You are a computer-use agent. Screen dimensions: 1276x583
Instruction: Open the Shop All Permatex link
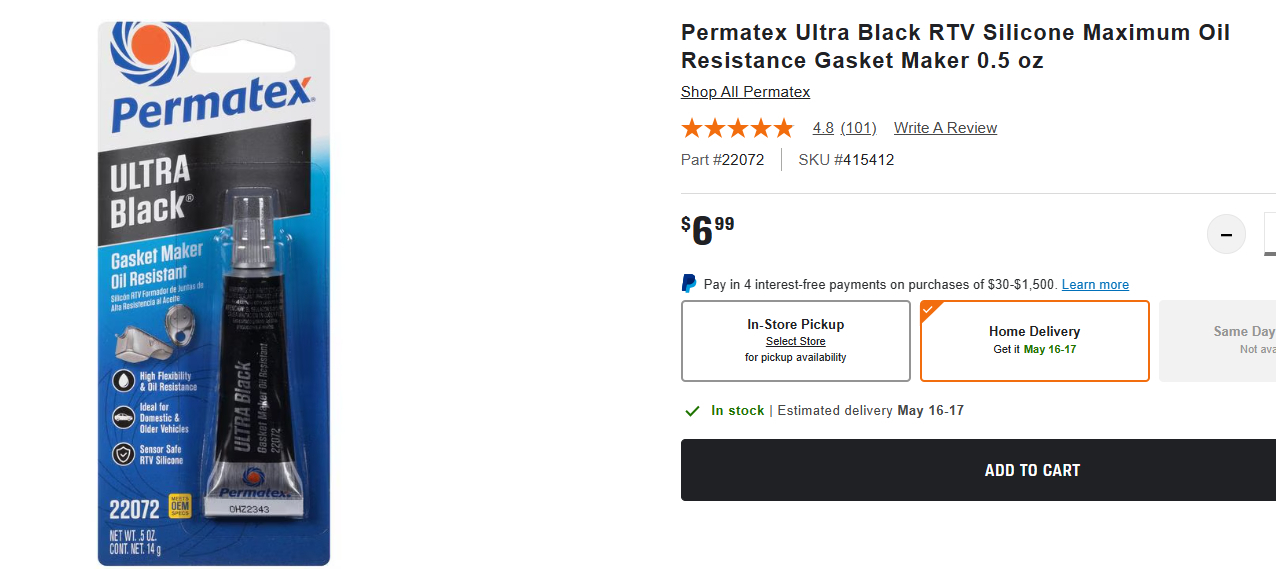pyautogui.click(x=745, y=92)
